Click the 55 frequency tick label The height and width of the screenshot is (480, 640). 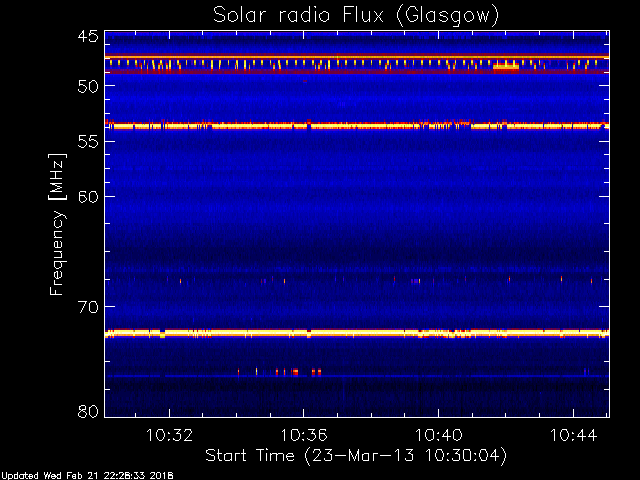click(x=88, y=142)
